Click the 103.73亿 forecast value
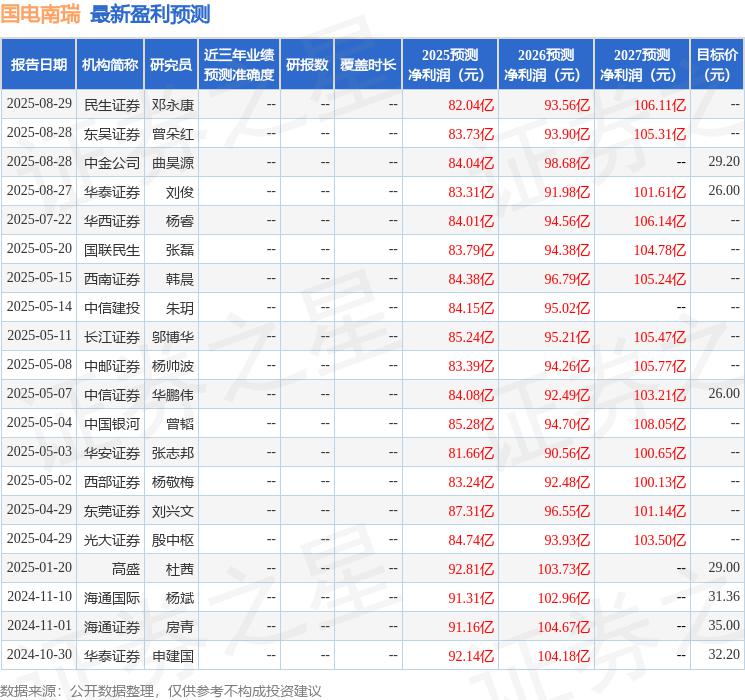This screenshot has height=700, width=745. pyautogui.click(x=564, y=569)
